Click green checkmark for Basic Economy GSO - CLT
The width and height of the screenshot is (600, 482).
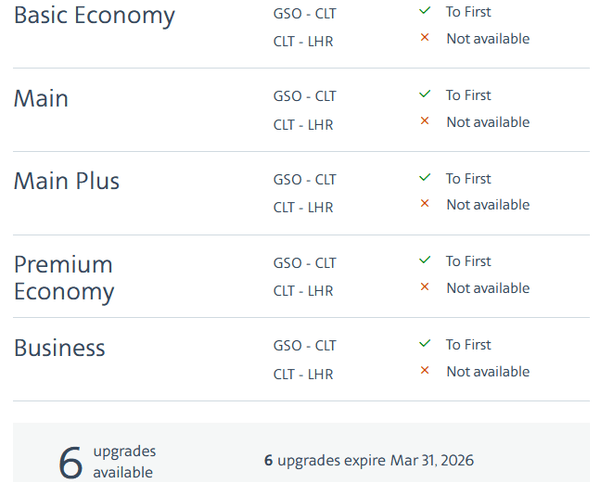425,11
